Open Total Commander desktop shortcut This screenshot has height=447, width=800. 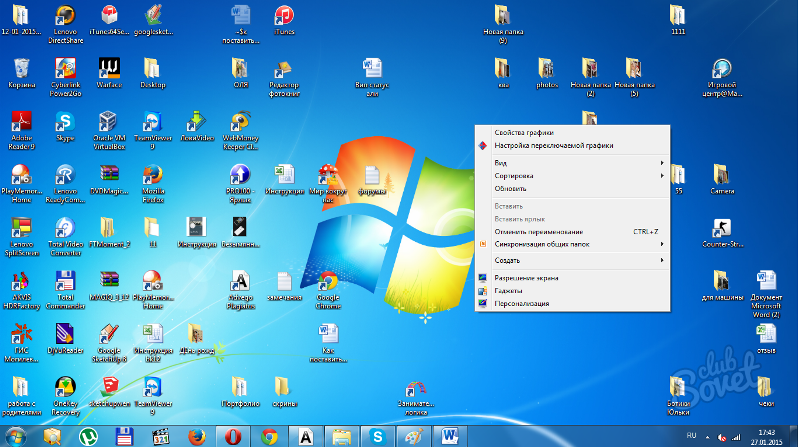(65, 282)
